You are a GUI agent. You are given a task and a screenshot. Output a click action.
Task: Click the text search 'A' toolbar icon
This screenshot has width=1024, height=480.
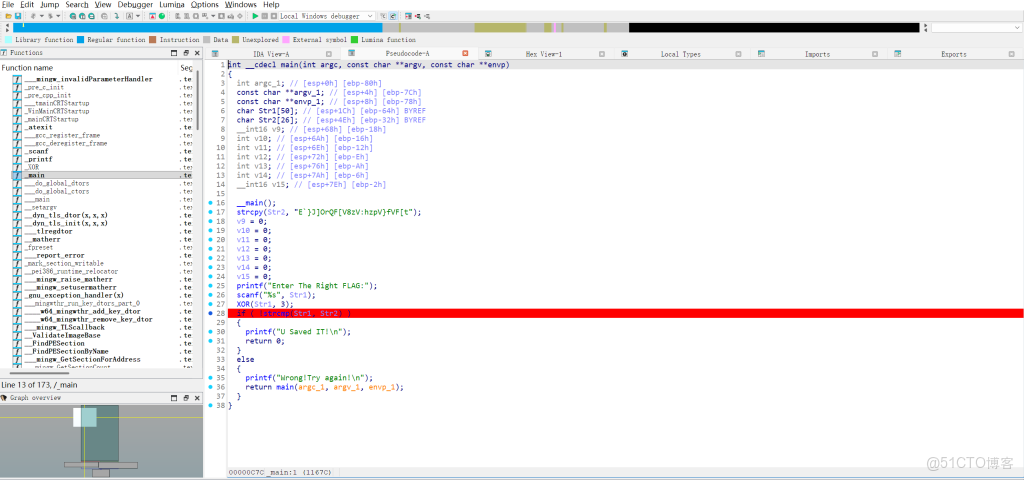tap(129, 16)
